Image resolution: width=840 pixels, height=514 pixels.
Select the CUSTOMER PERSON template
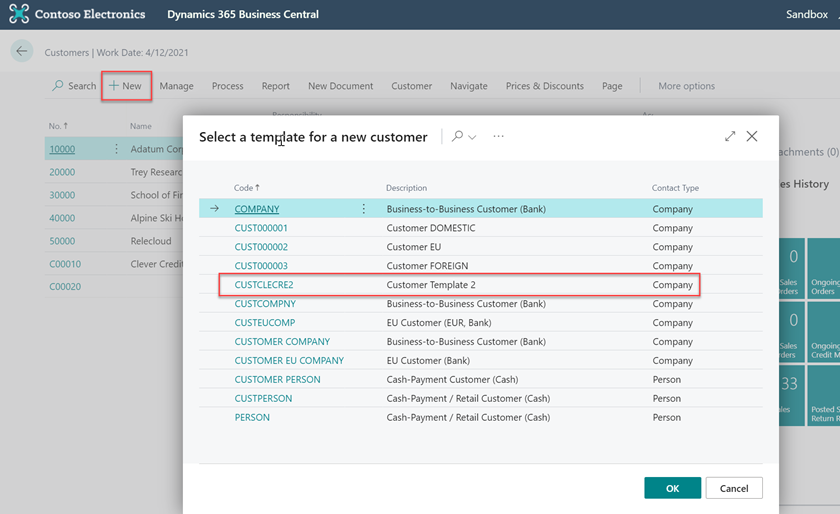tap(278, 379)
